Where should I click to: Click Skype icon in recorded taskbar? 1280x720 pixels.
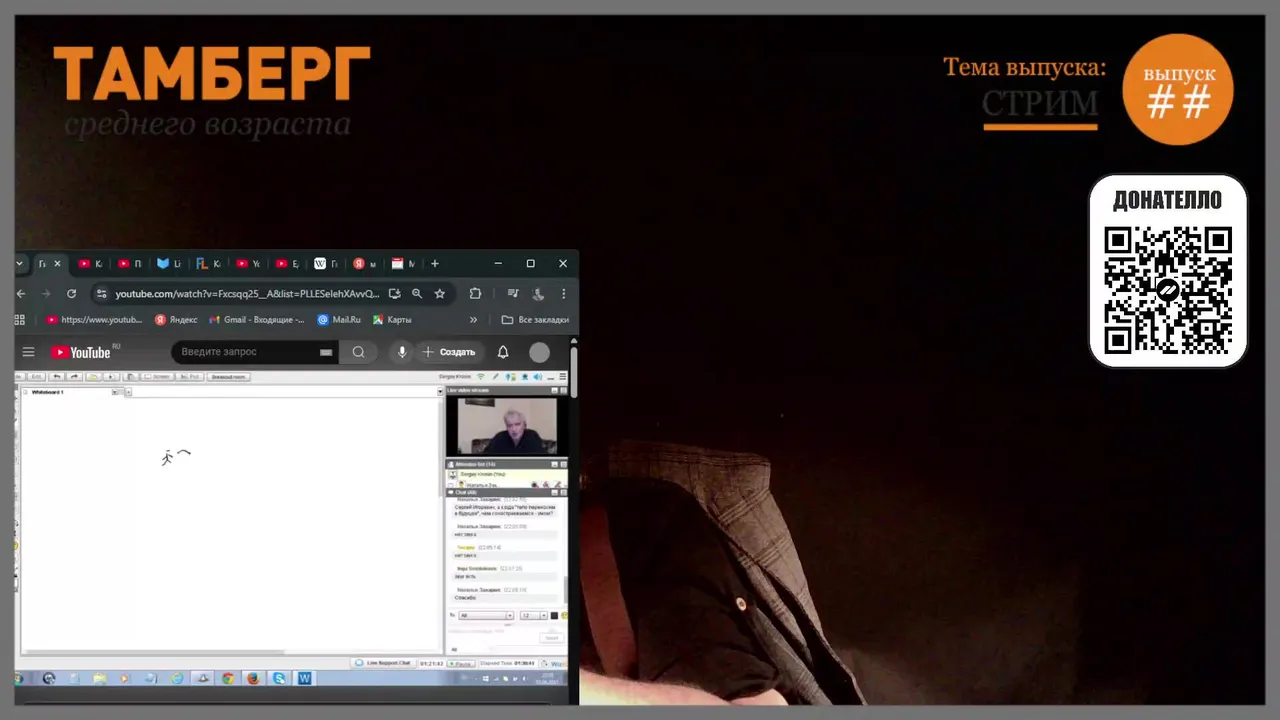point(279,678)
